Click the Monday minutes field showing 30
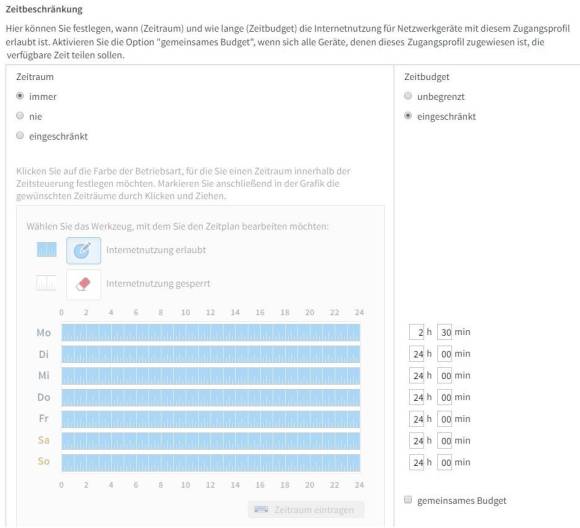This screenshot has height=528, width=580. (445, 332)
